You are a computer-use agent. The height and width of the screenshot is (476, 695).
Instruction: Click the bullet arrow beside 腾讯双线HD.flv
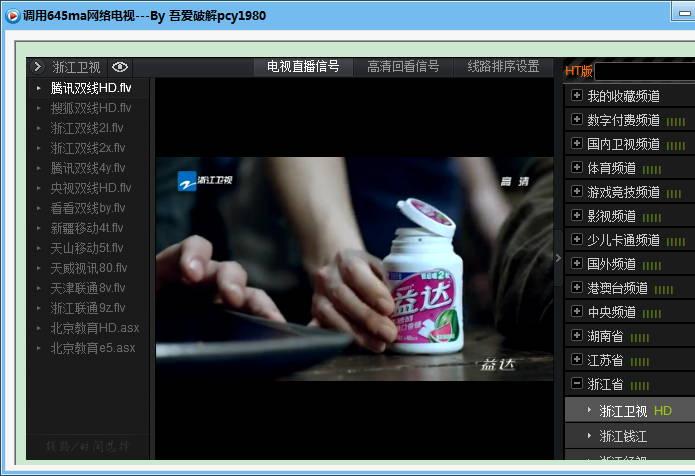pyautogui.click(x=39, y=88)
